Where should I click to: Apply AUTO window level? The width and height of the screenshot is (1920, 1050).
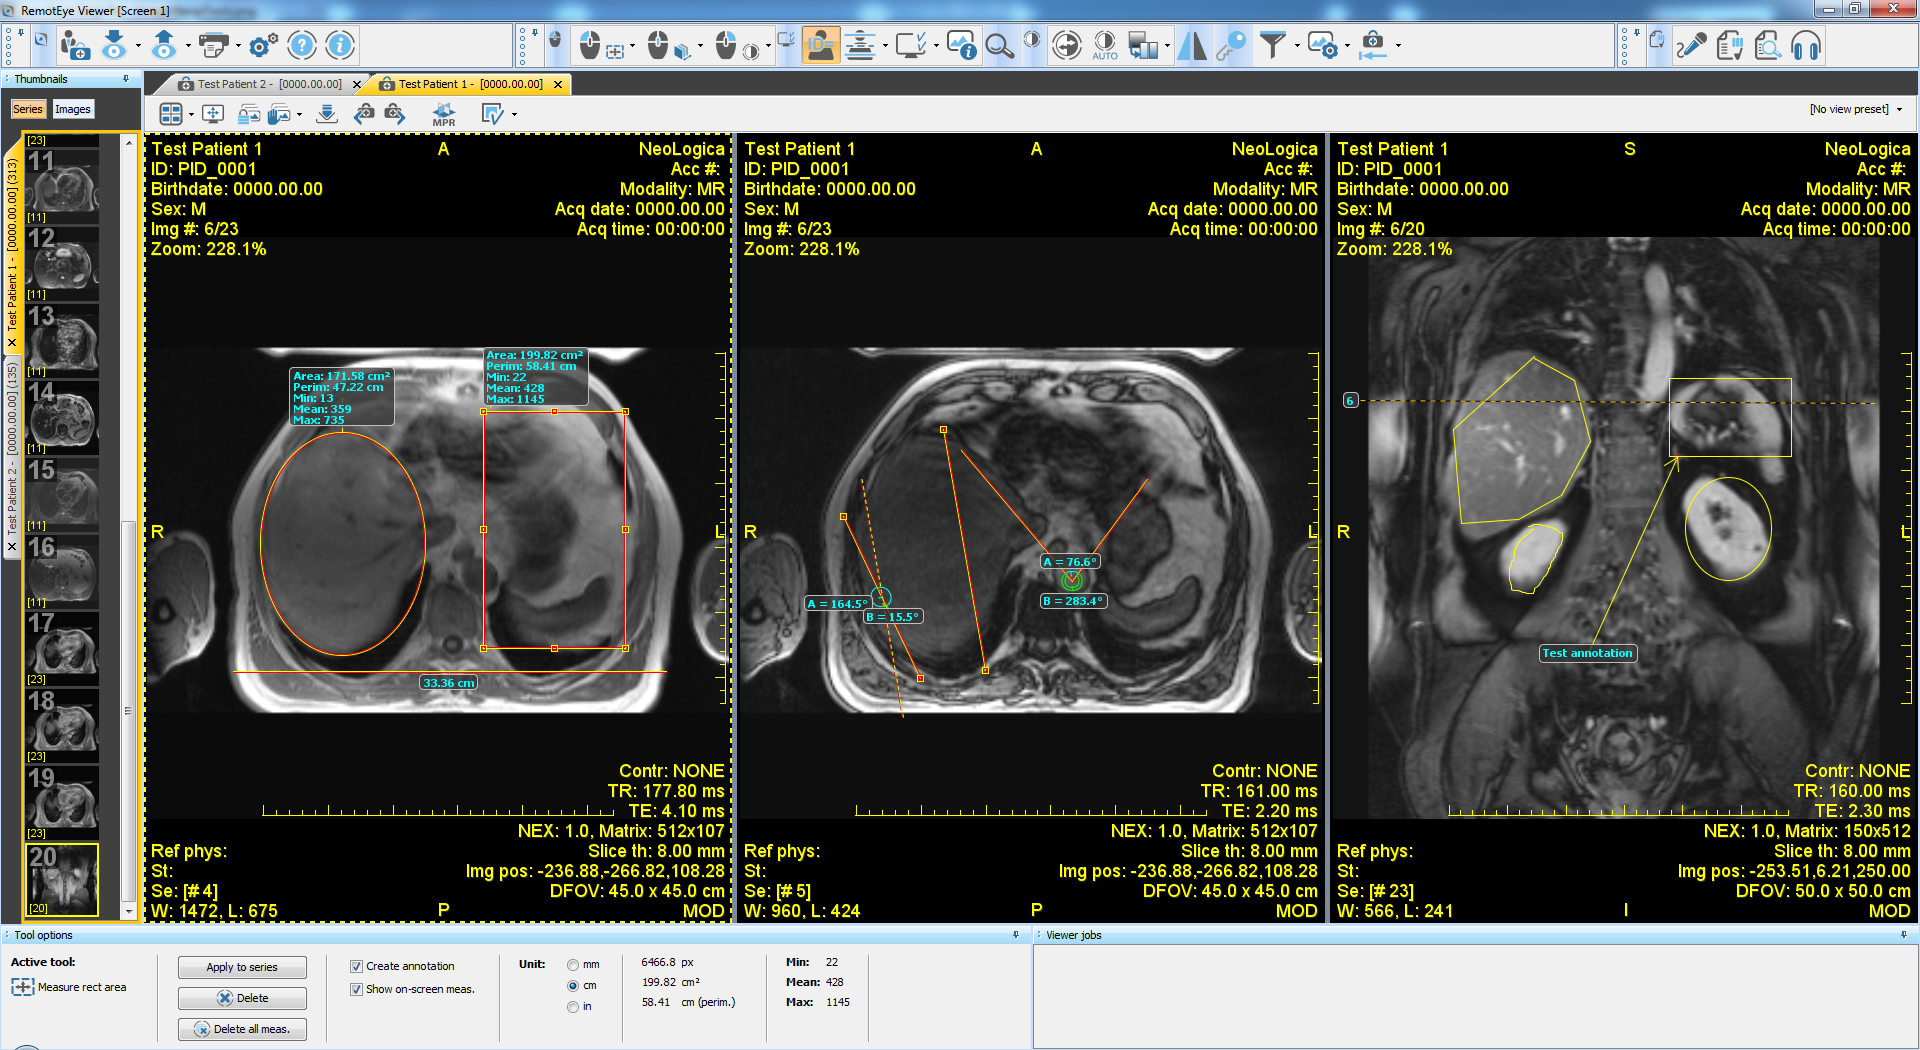point(1105,46)
